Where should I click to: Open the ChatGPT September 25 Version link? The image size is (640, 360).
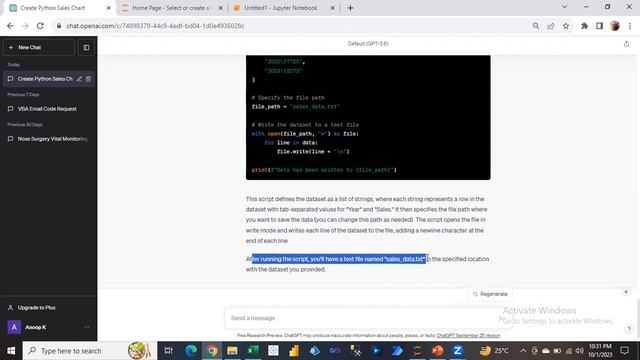coord(468,336)
